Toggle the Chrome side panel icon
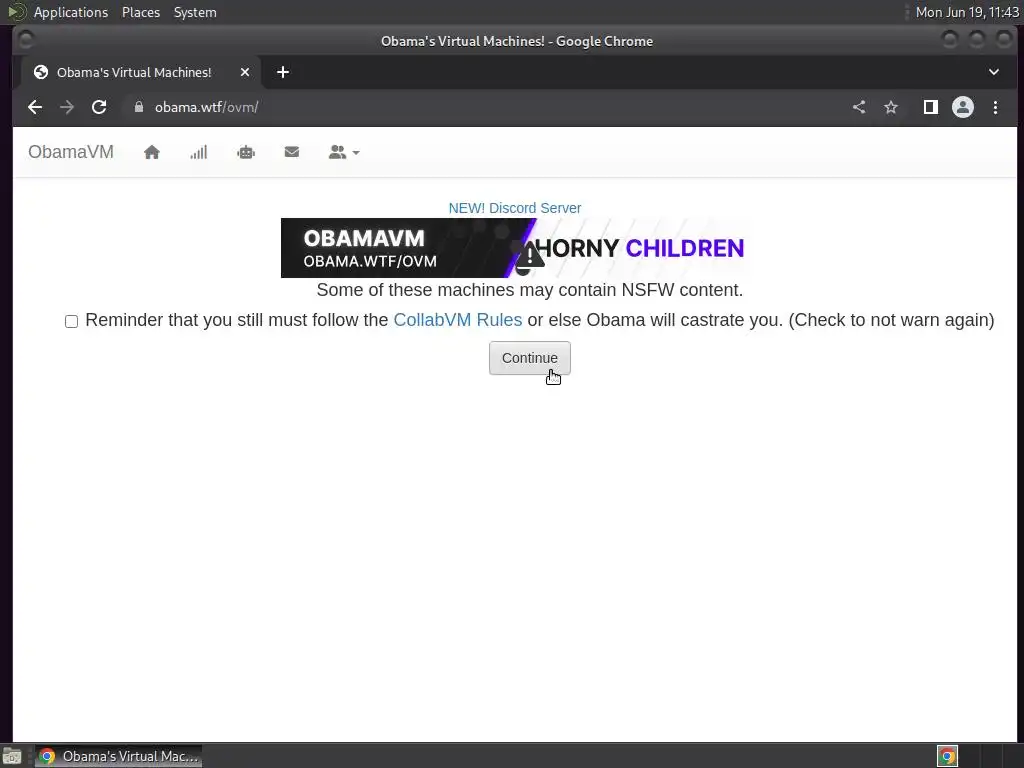The image size is (1024, 768). 931,107
